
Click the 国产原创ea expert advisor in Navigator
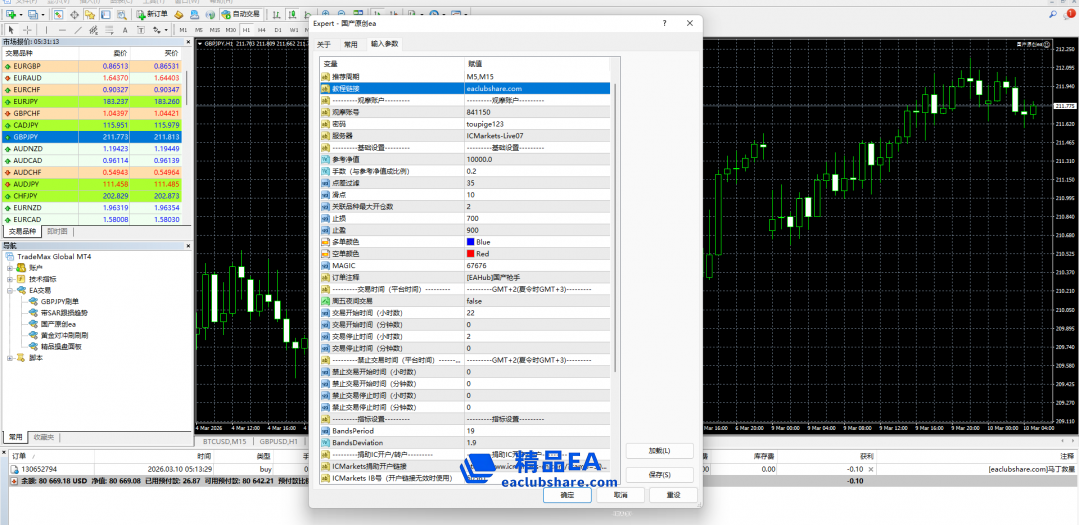click(59, 324)
